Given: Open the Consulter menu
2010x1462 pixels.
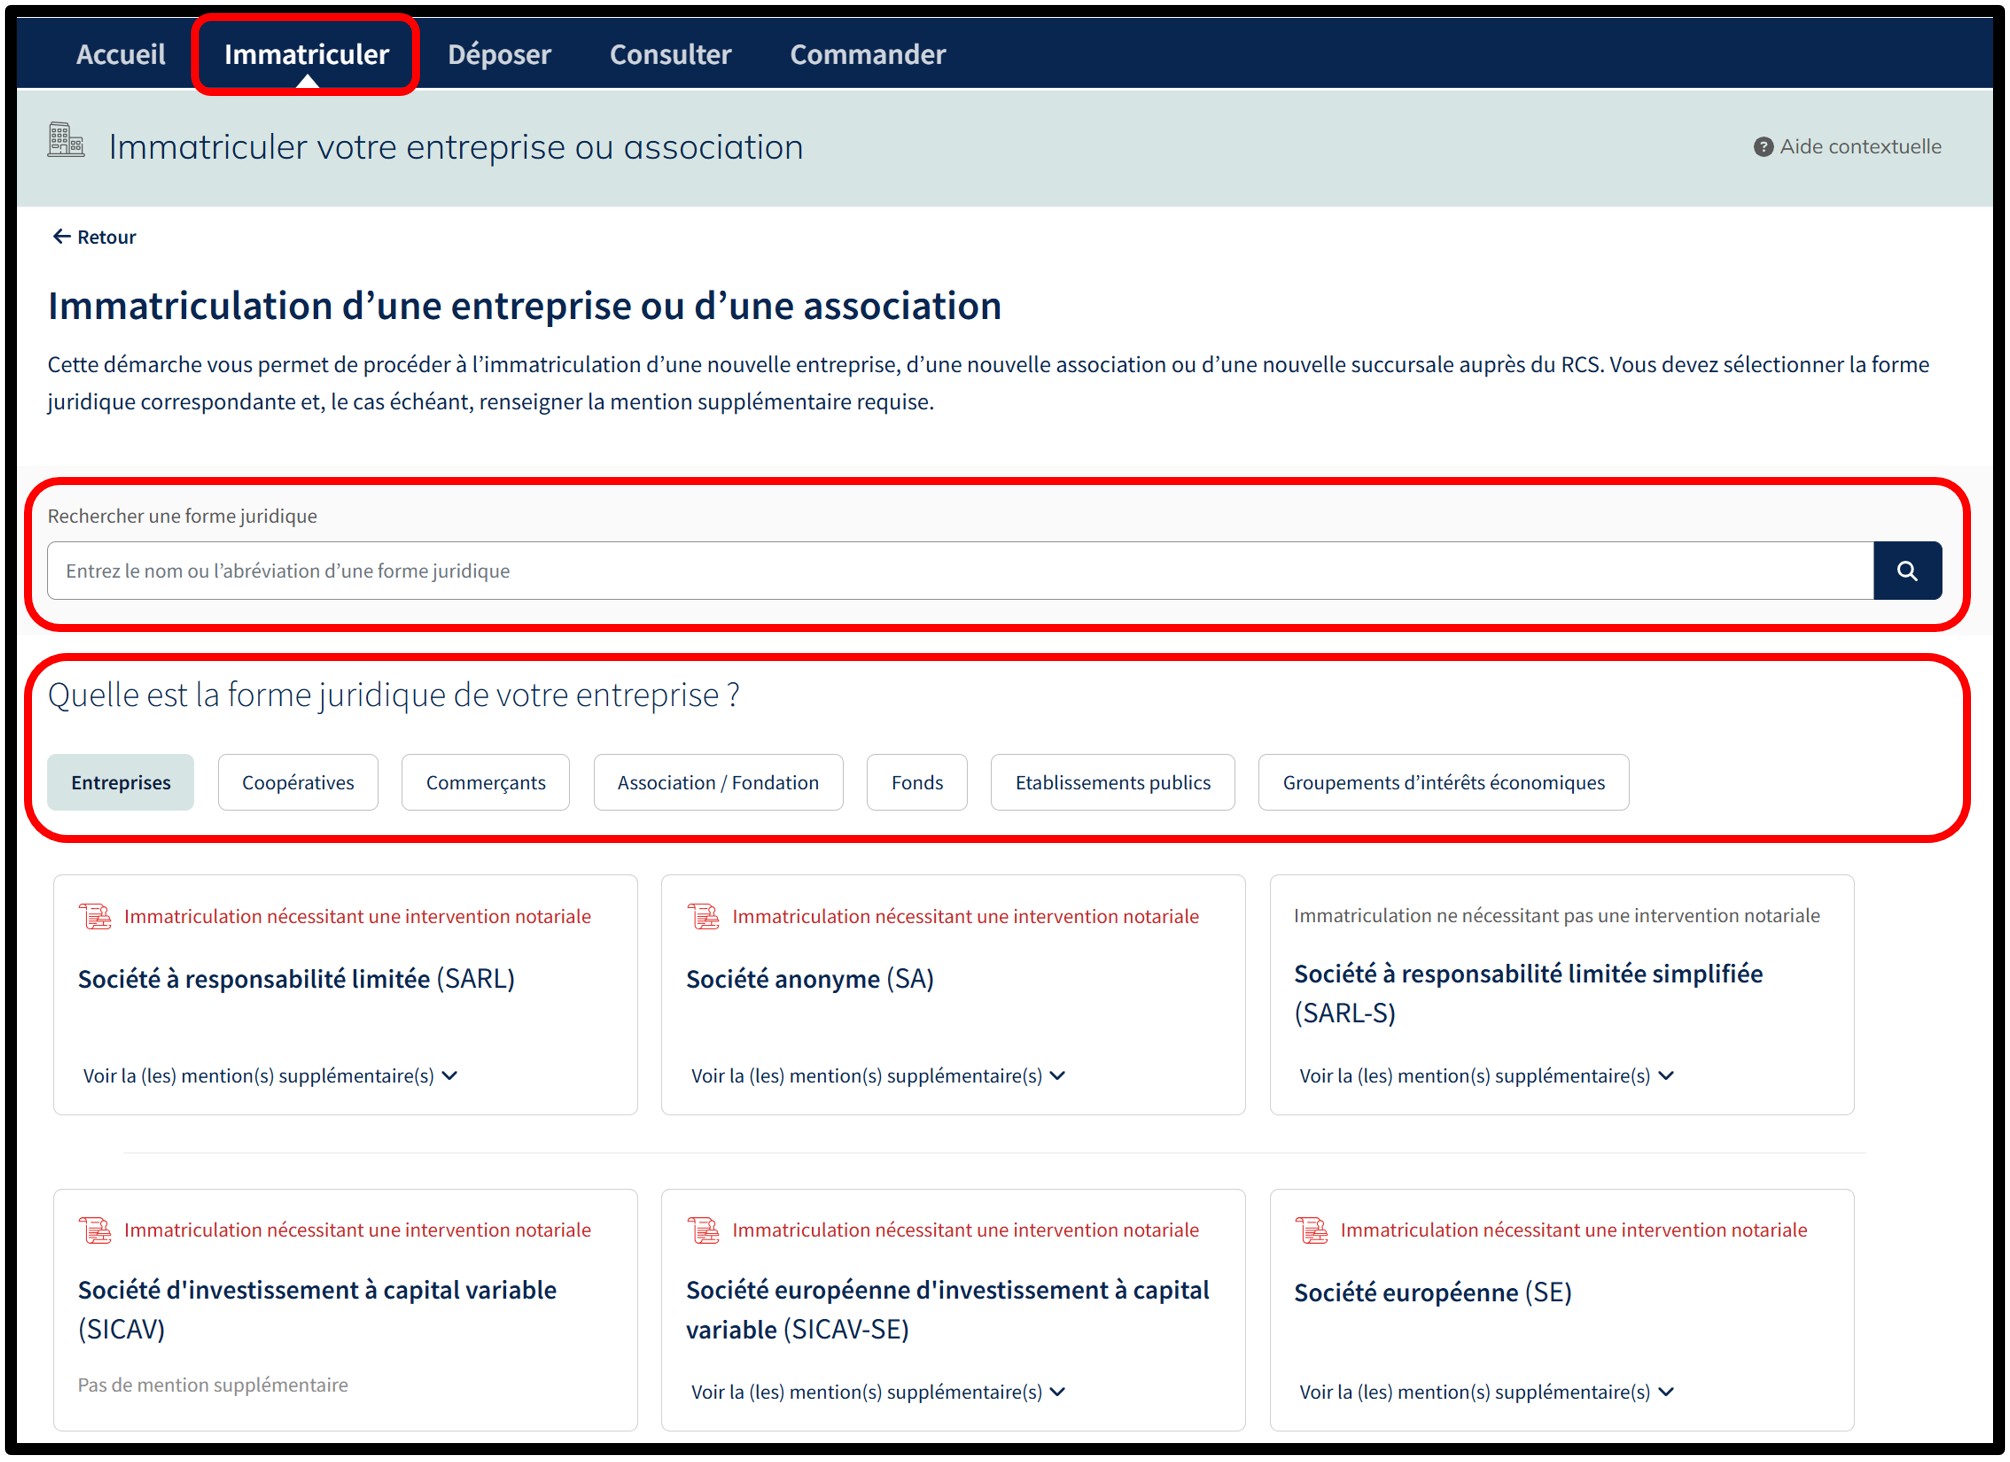Looking at the screenshot, I should tap(670, 54).
